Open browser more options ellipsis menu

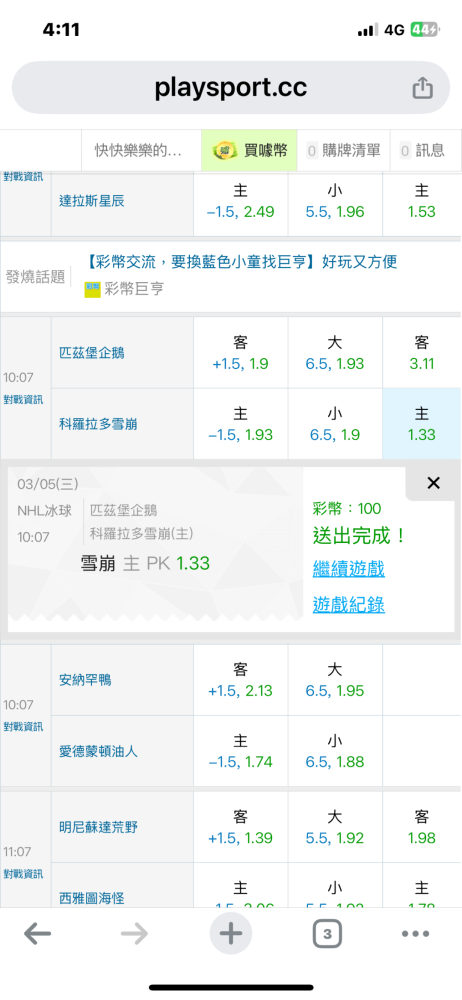pyautogui.click(x=415, y=934)
